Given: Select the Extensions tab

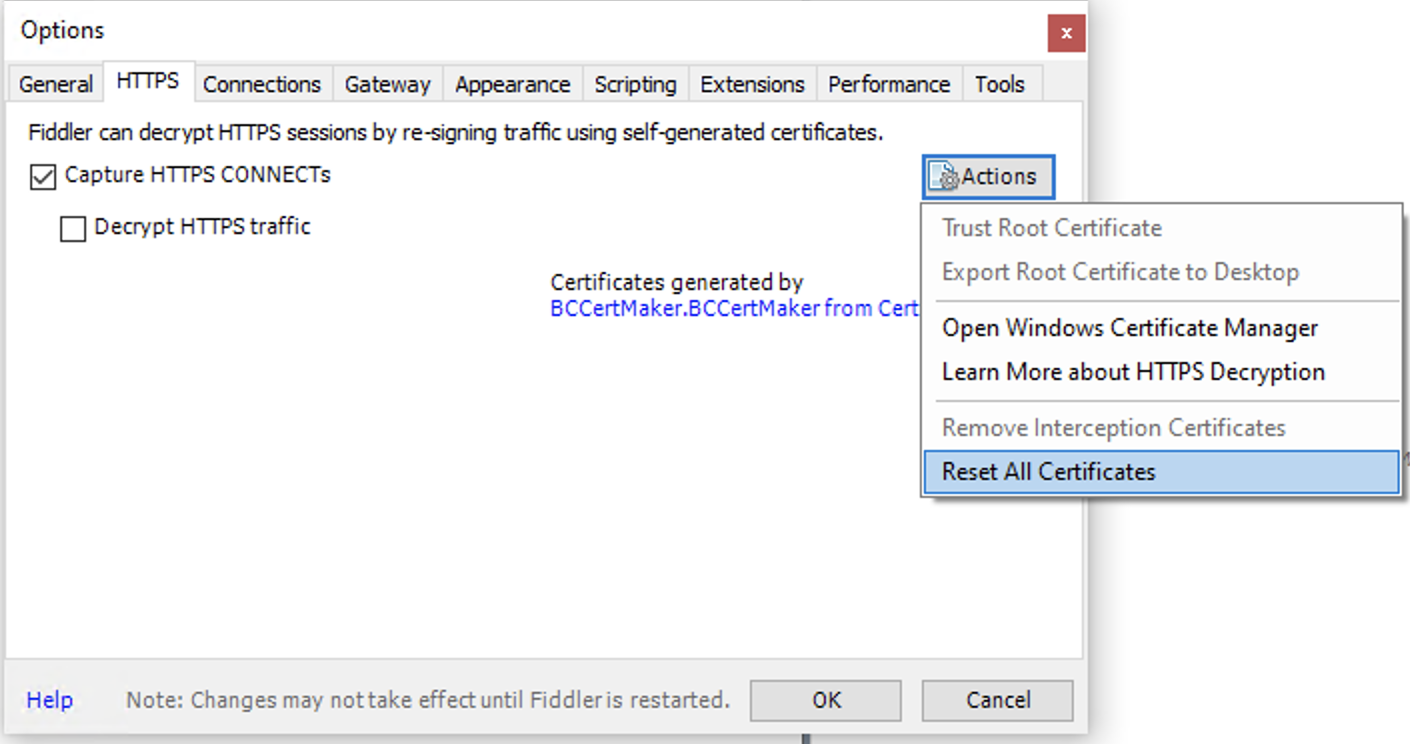Looking at the screenshot, I should tap(752, 85).
